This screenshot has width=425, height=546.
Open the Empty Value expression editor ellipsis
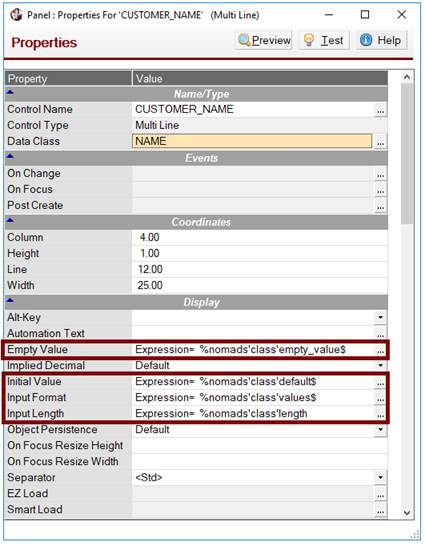tap(380, 350)
